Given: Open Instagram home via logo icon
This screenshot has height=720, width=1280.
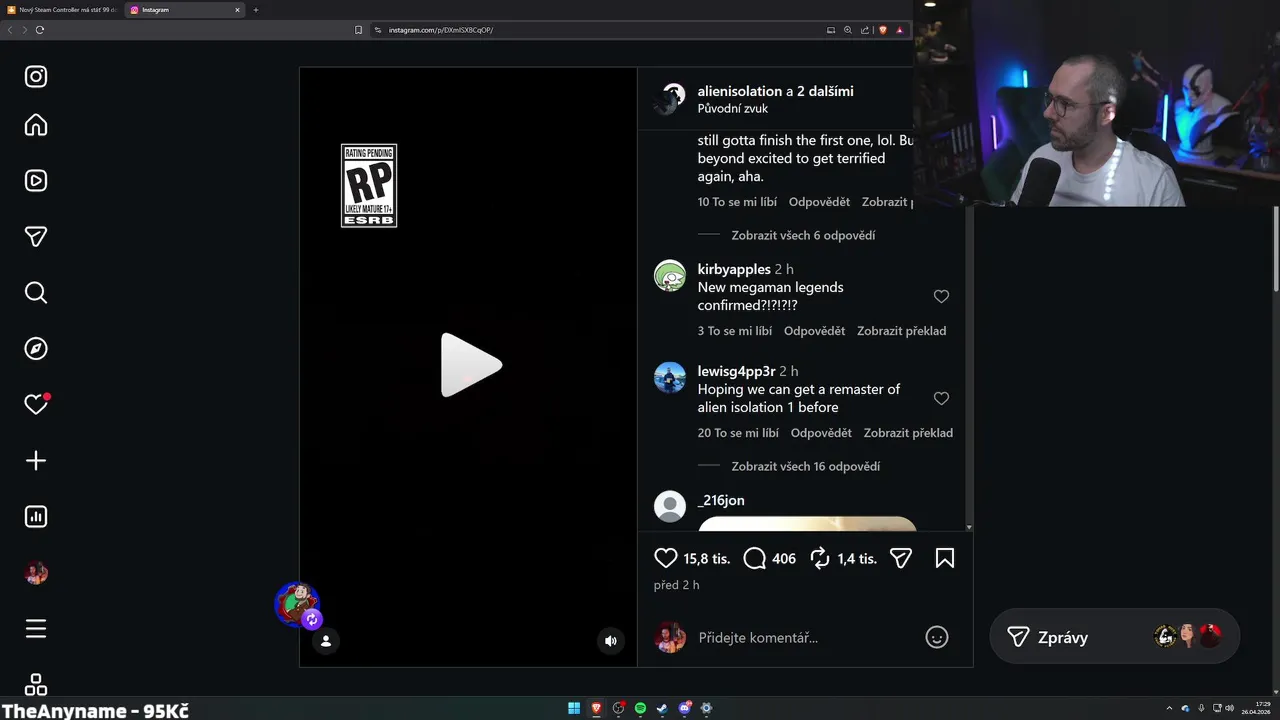Looking at the screenshot, I should (36, 77).
